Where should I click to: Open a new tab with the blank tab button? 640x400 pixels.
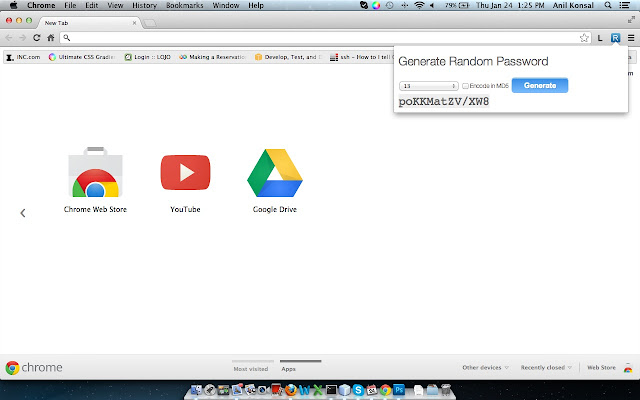[x=150, y=23]
